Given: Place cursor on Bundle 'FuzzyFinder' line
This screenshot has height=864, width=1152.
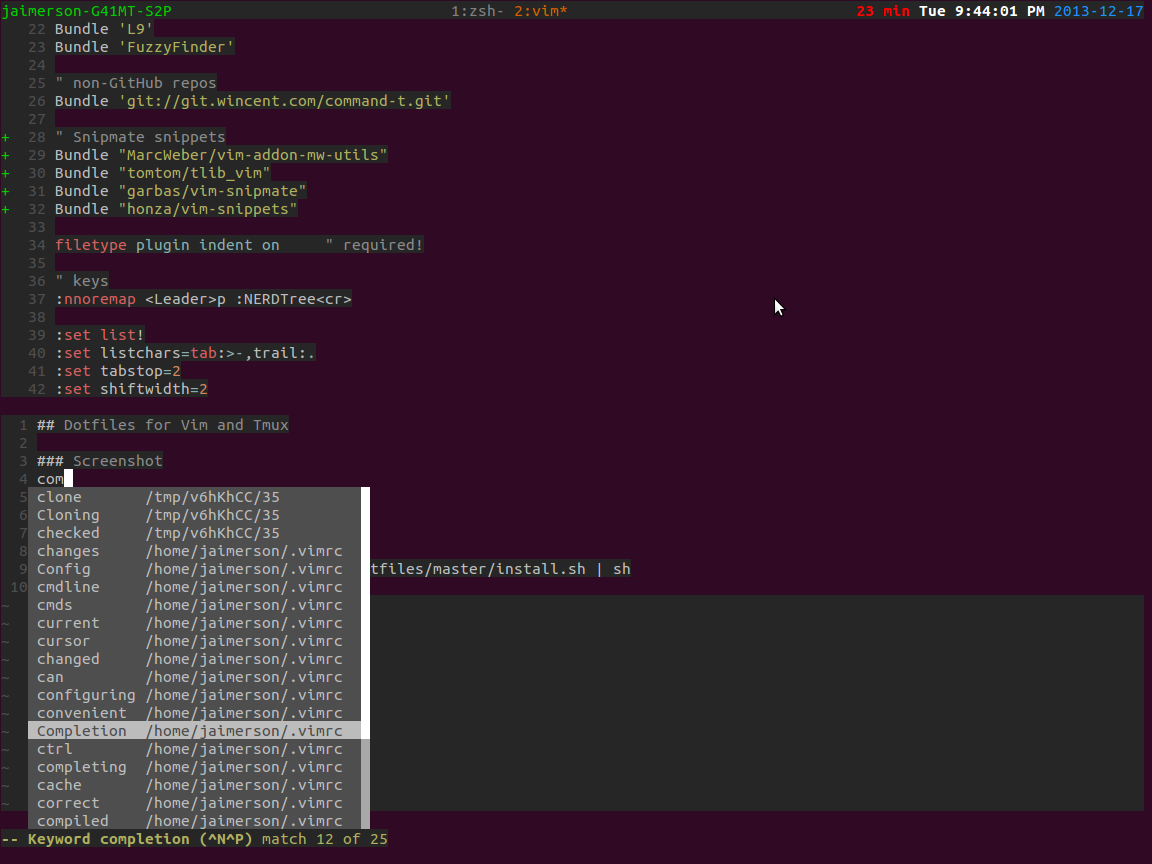Looking at the screenshot, I should click(145, 47).
